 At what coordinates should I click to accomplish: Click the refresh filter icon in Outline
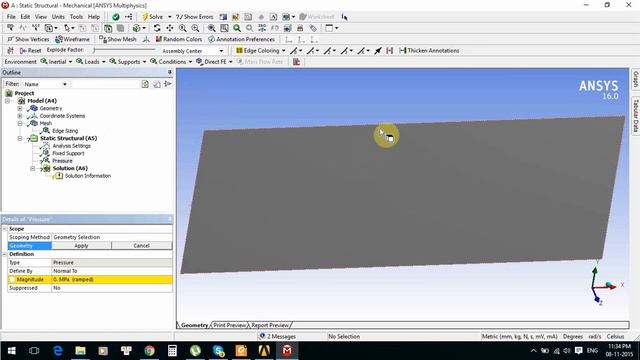[x=145, y=84]
